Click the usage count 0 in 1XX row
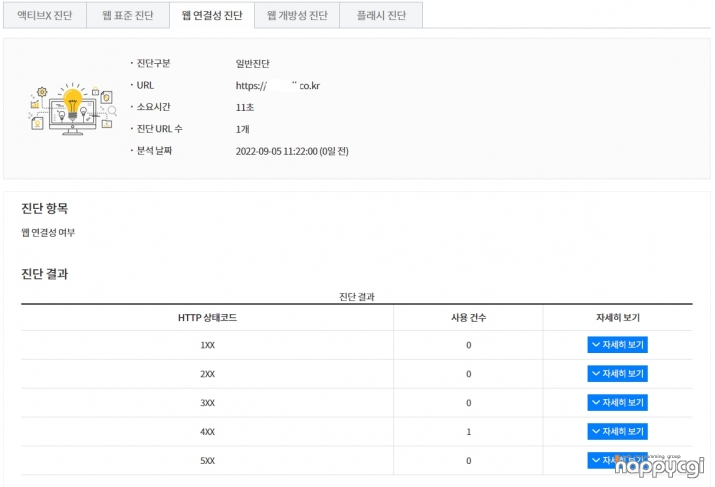 (468, 345)
